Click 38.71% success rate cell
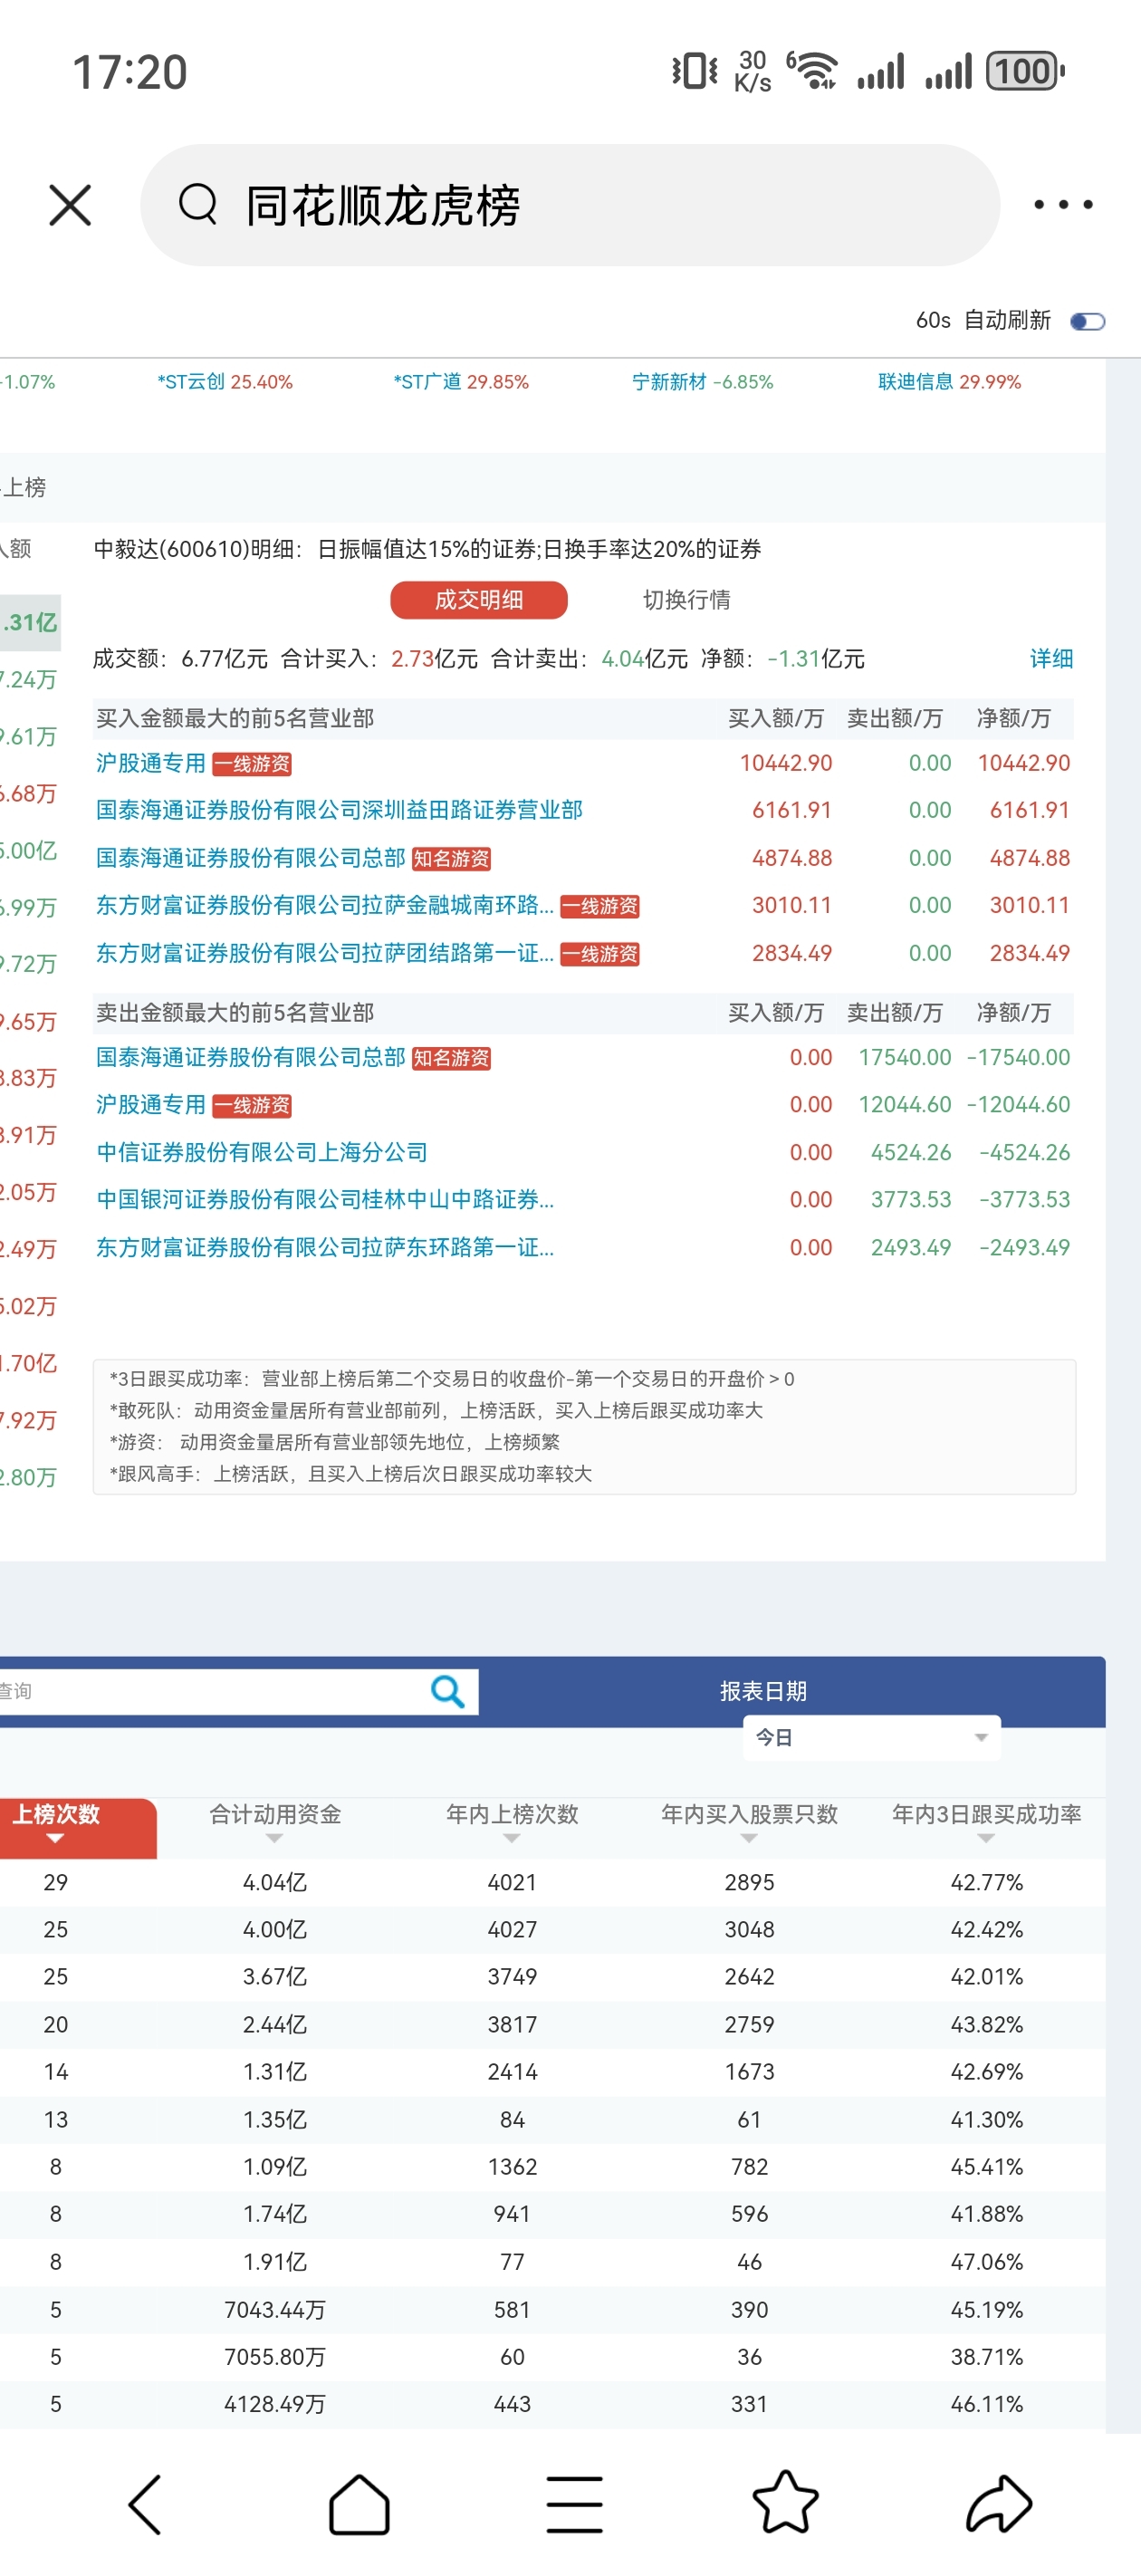 [x=986, y=2356]
